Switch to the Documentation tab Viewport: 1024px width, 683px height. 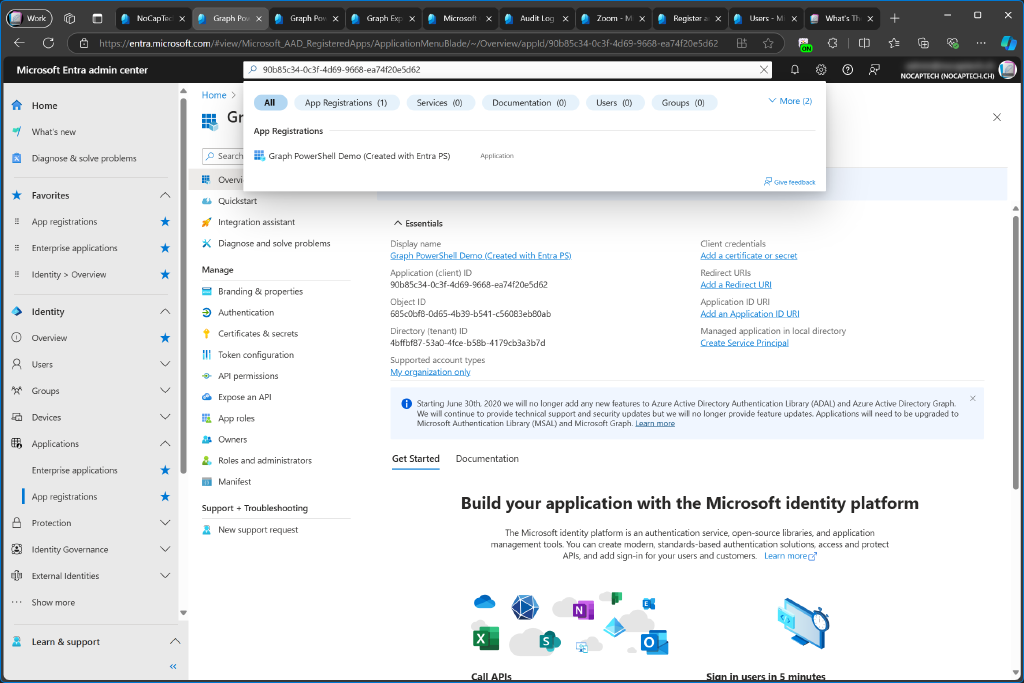point(487,459)
